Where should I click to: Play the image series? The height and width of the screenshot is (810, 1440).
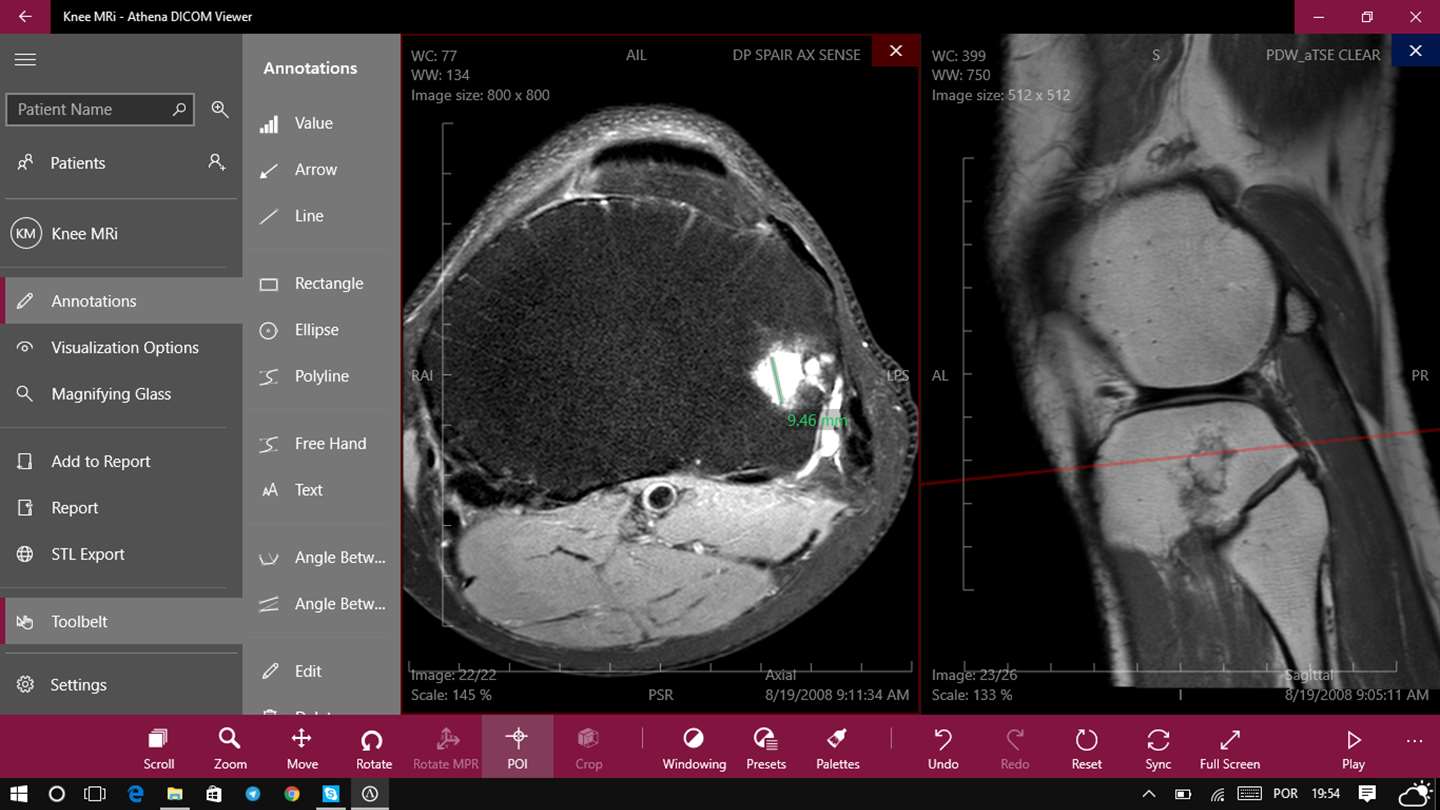1353,748
